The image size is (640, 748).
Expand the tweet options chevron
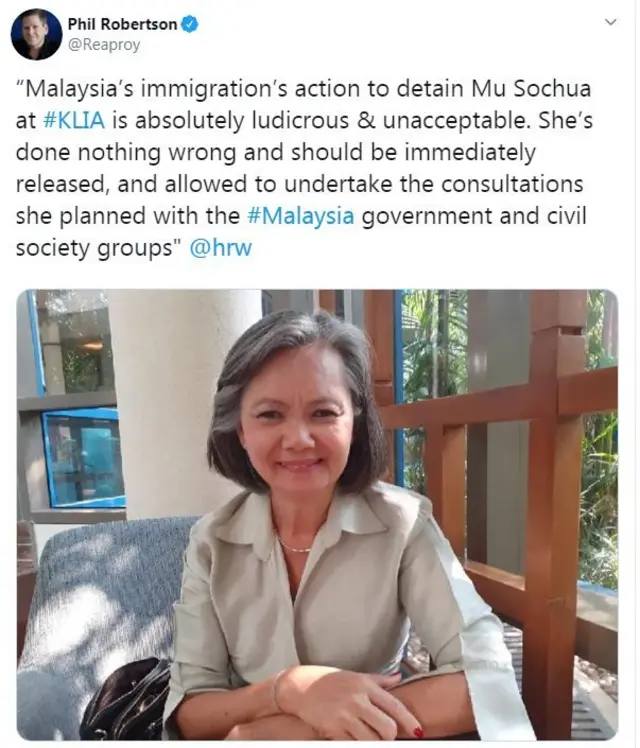(x=610, y=22)
